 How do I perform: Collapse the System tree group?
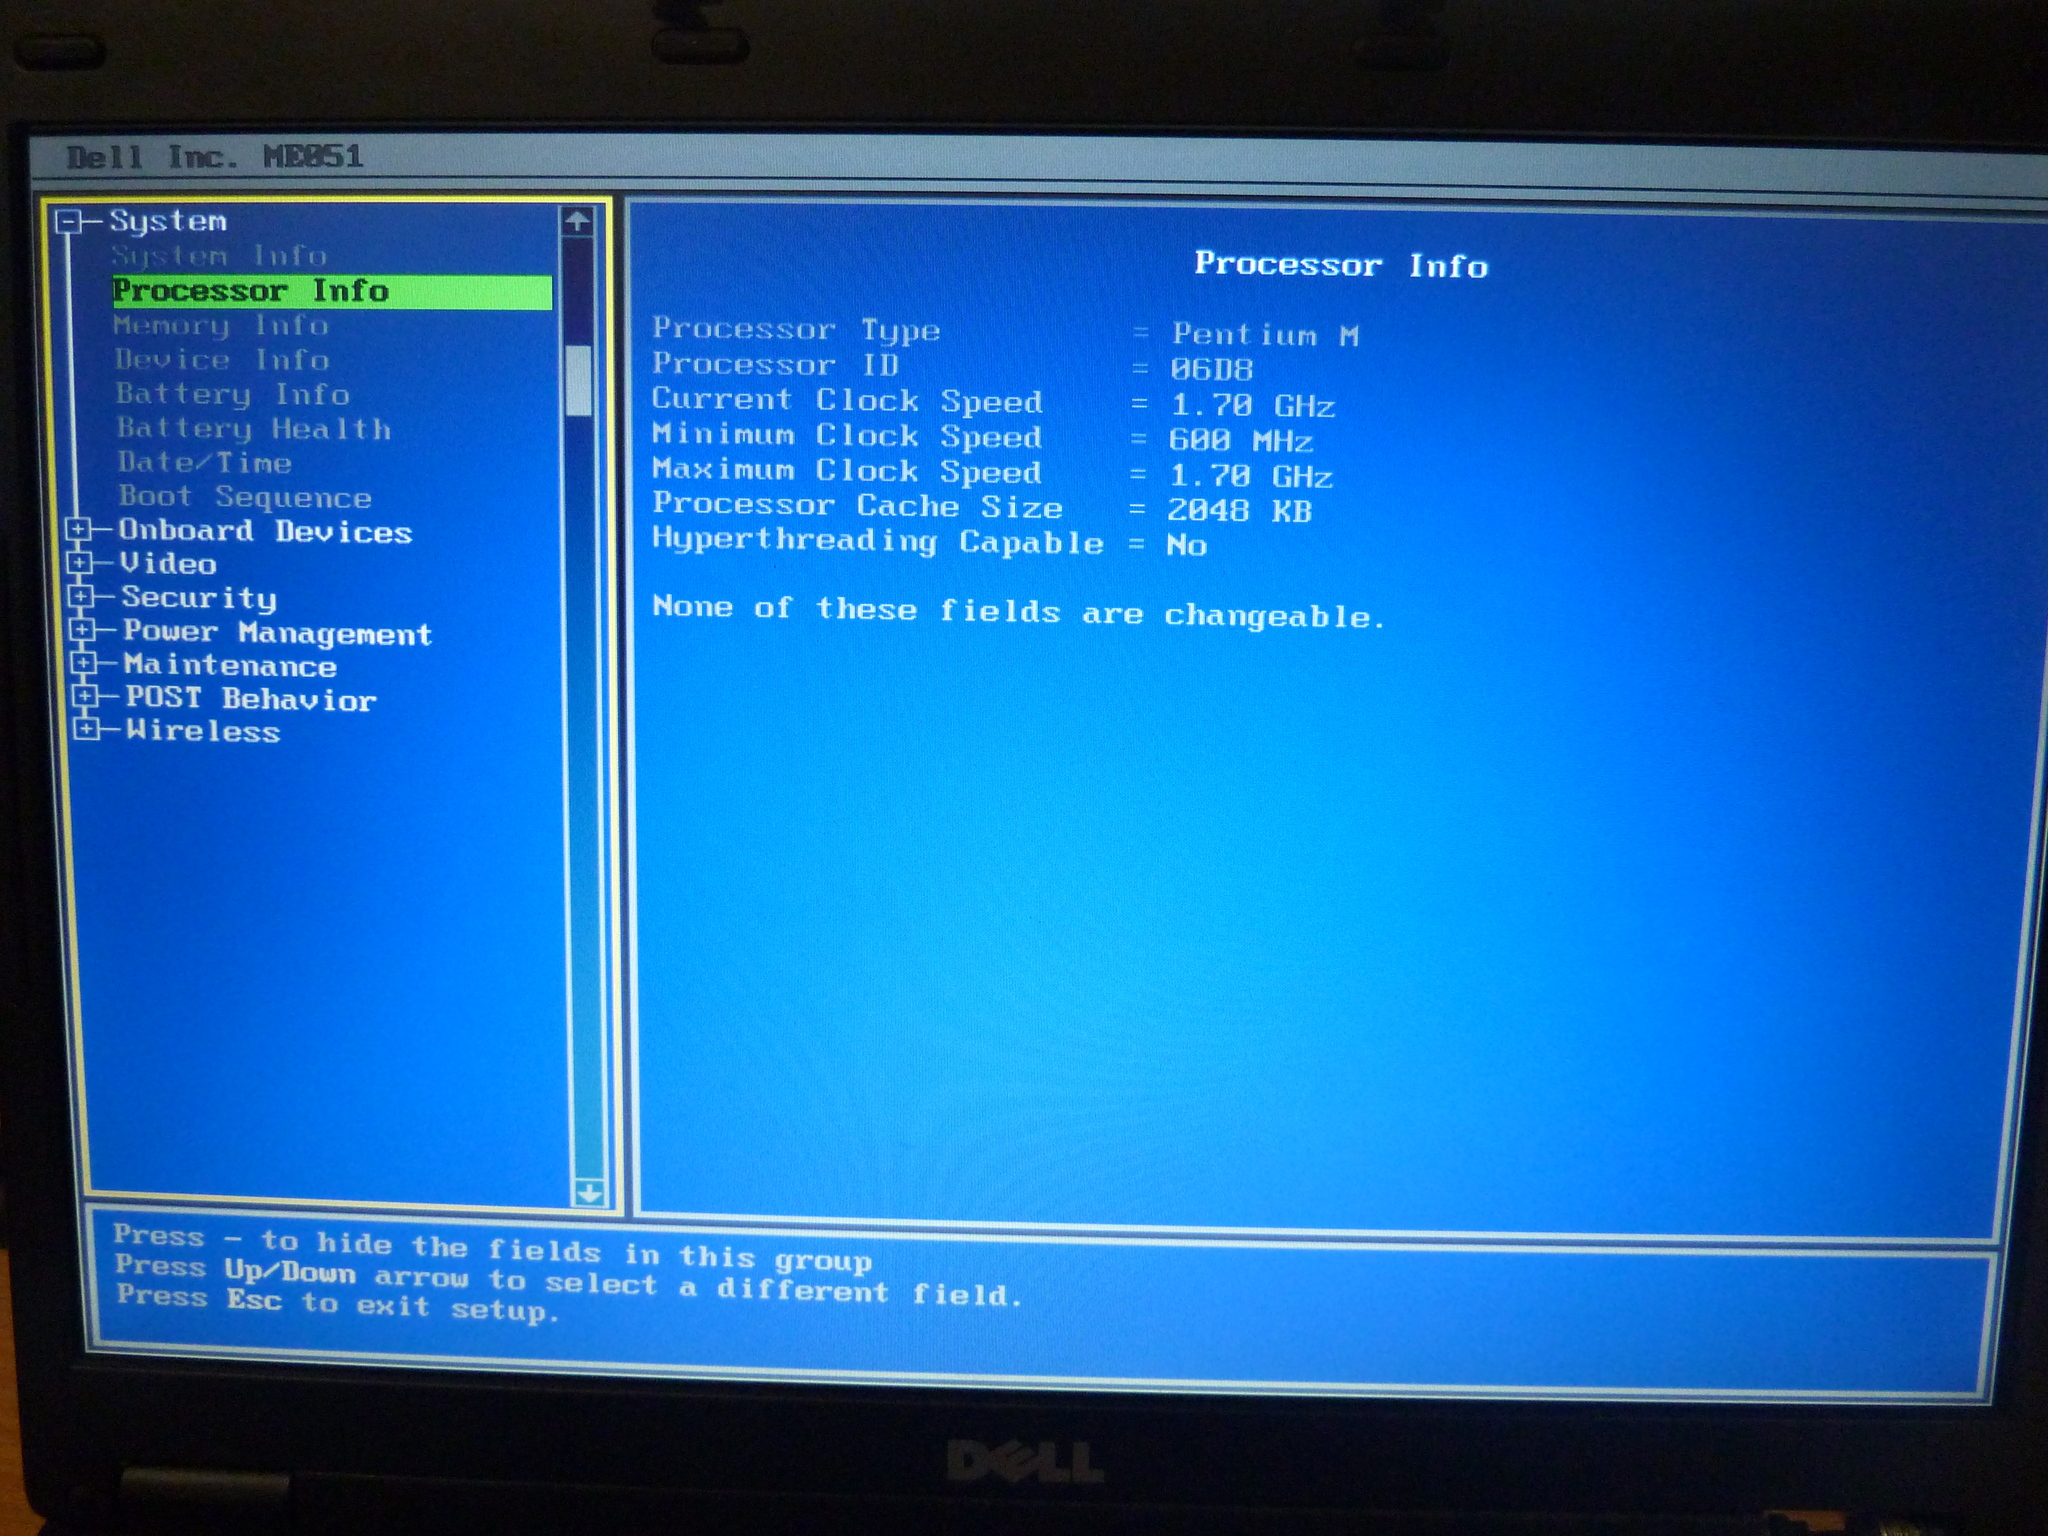(x=67, y=221)
